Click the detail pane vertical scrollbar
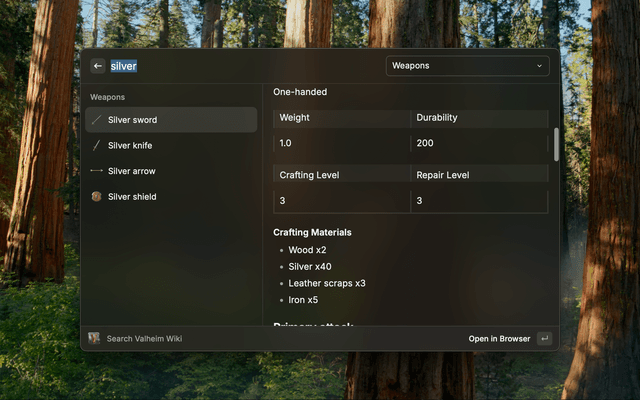 556,144
